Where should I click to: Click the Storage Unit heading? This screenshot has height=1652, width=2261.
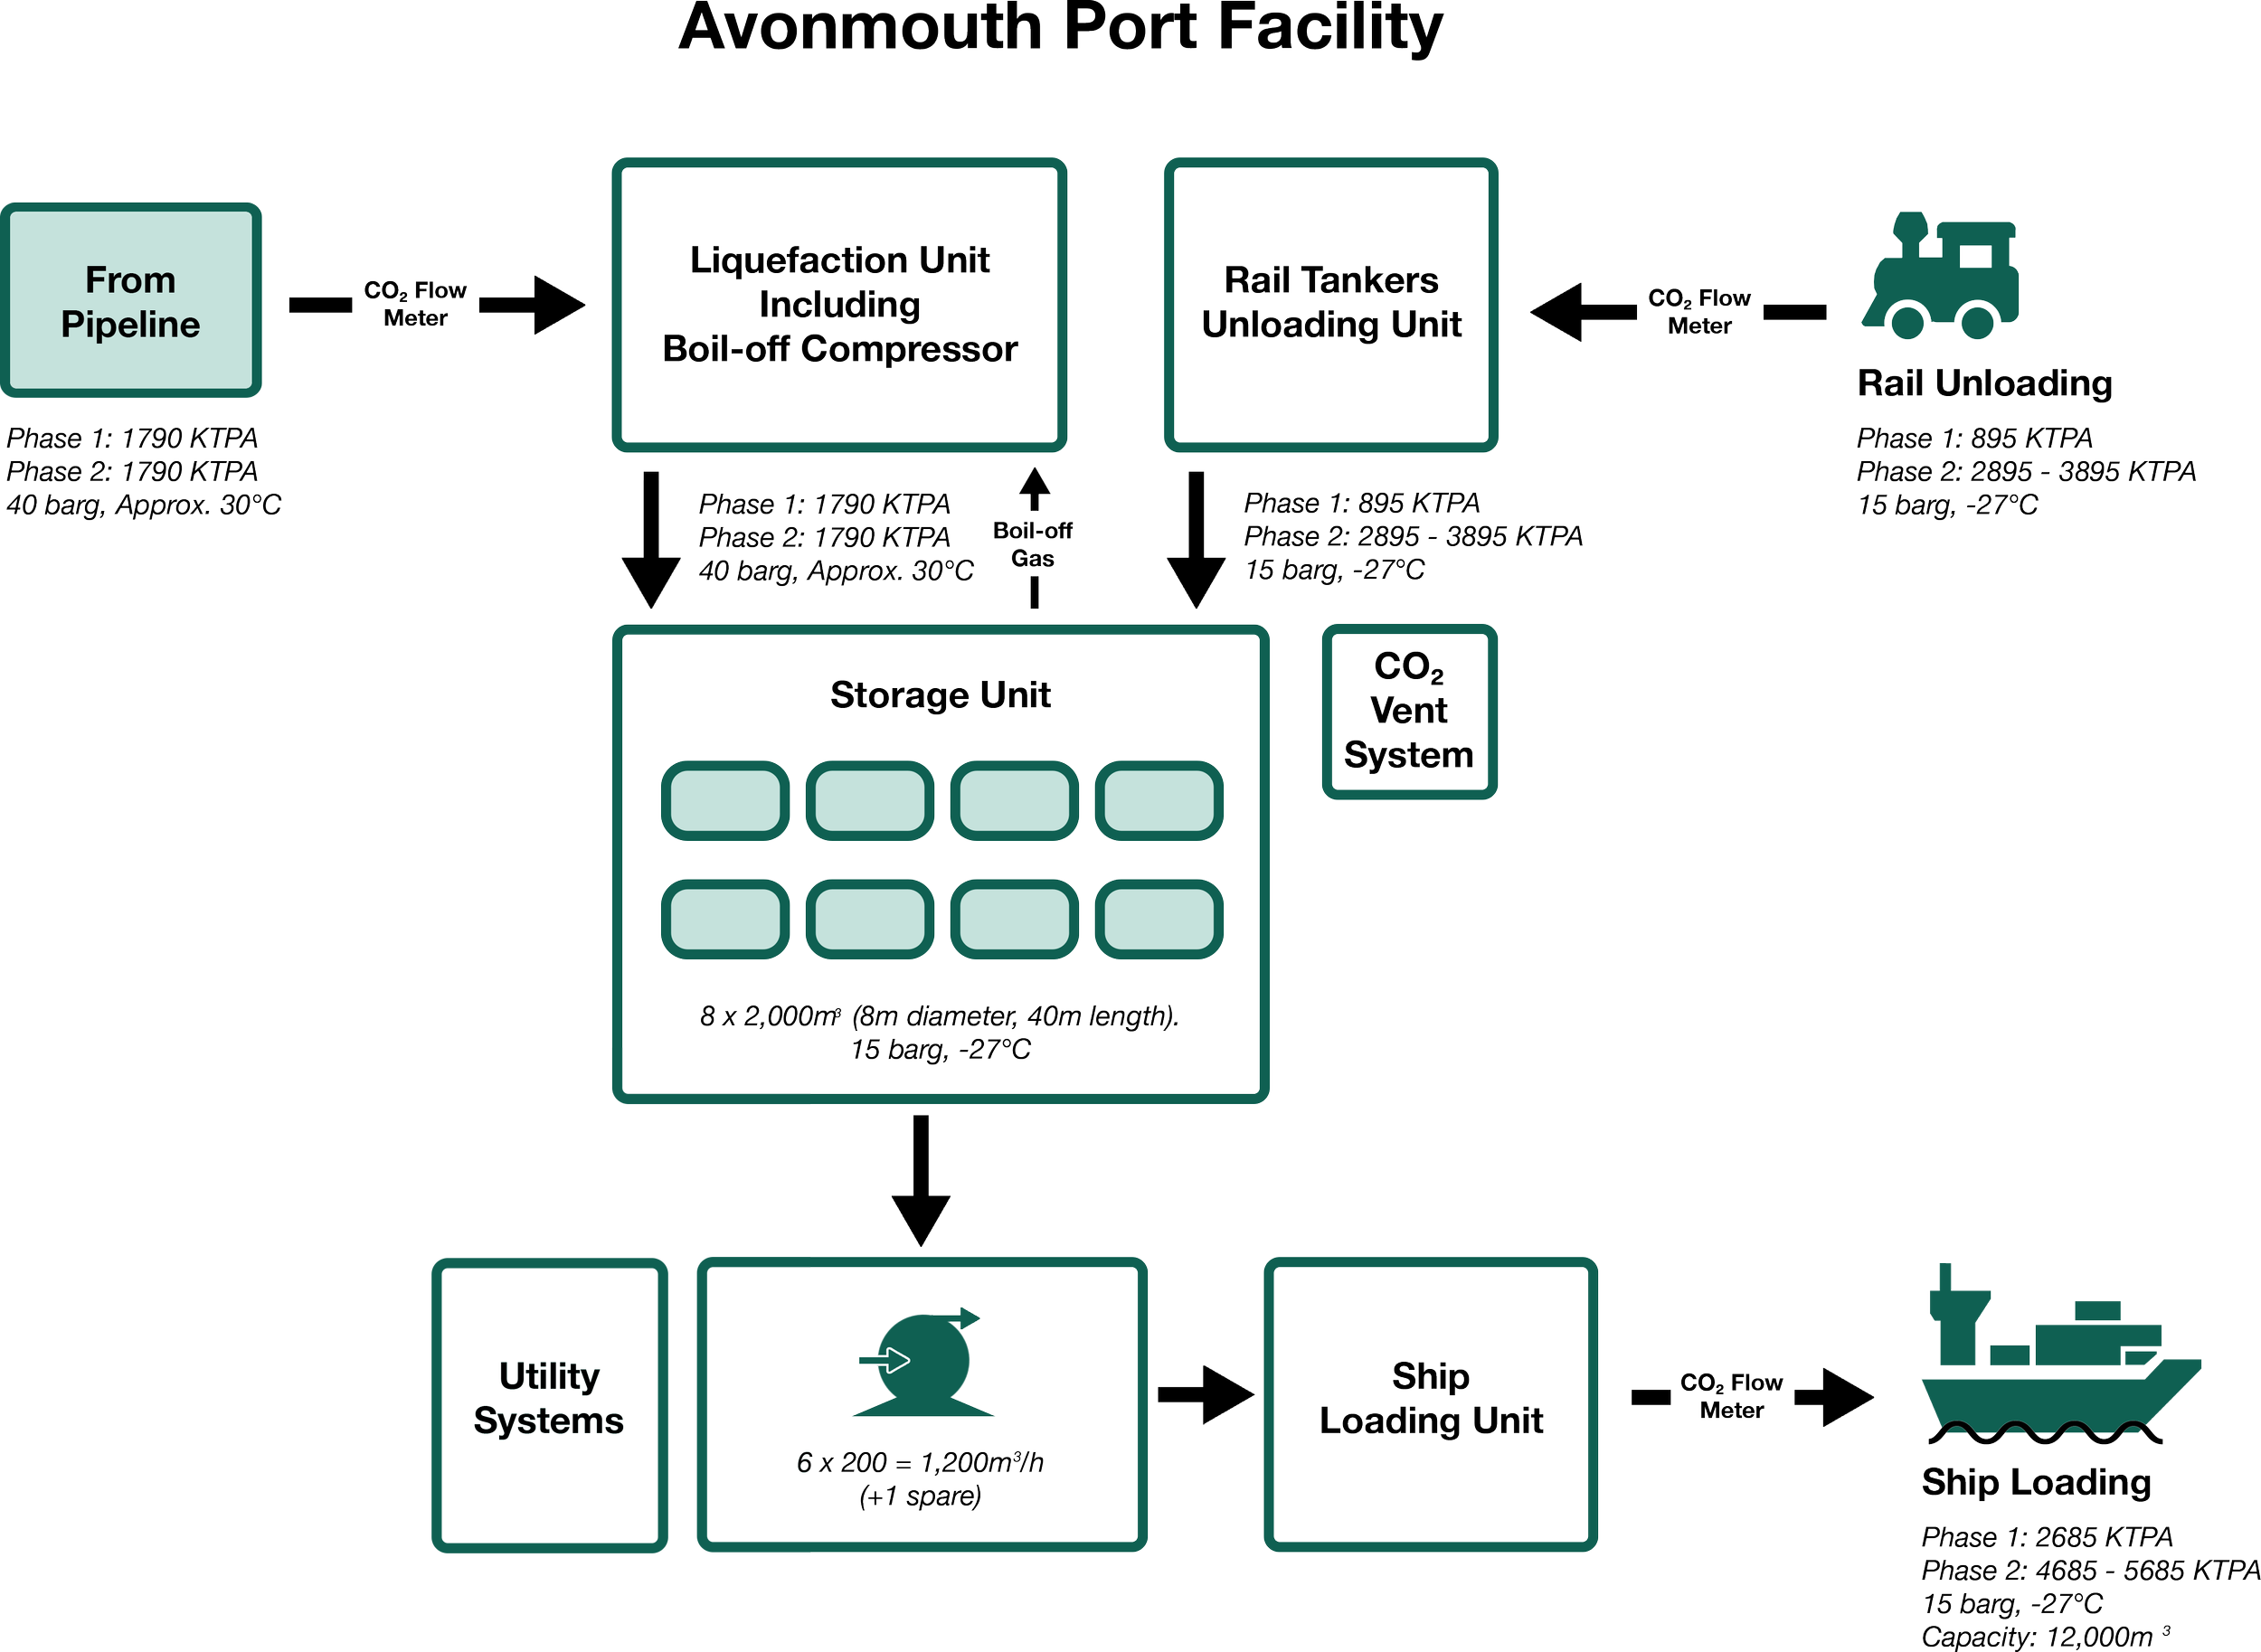pos(940,695)
